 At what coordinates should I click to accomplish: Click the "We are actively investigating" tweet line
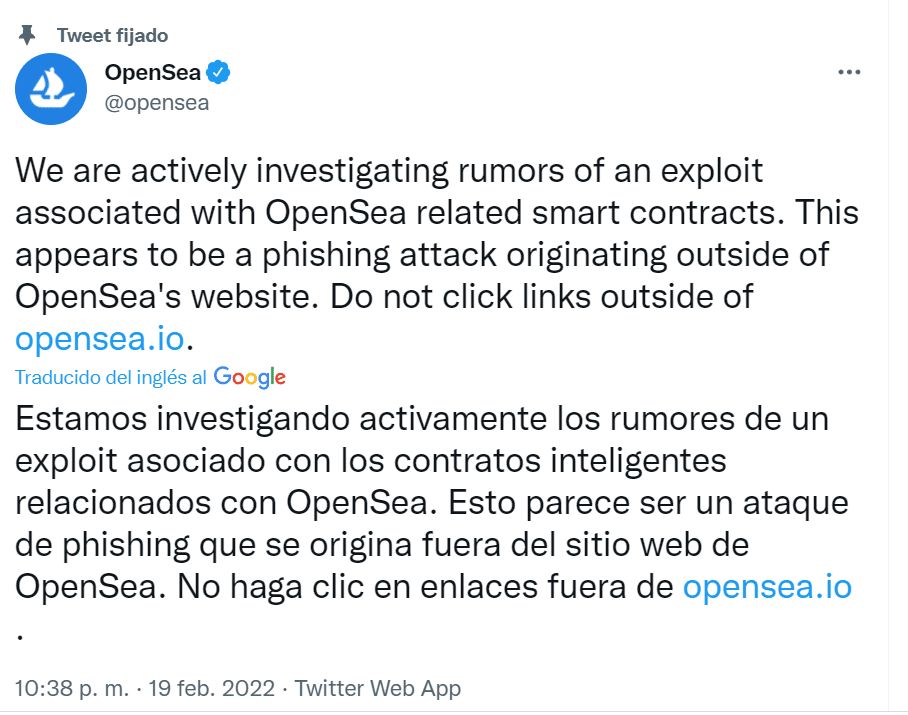(x=389, y=171)
